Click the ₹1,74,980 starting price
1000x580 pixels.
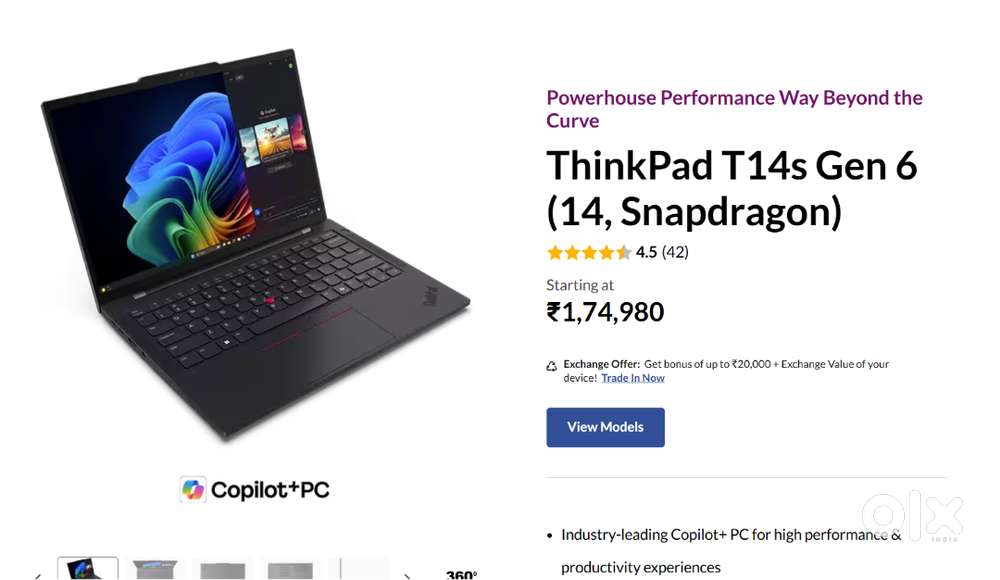pyautogui.click(x=605, y=312)
